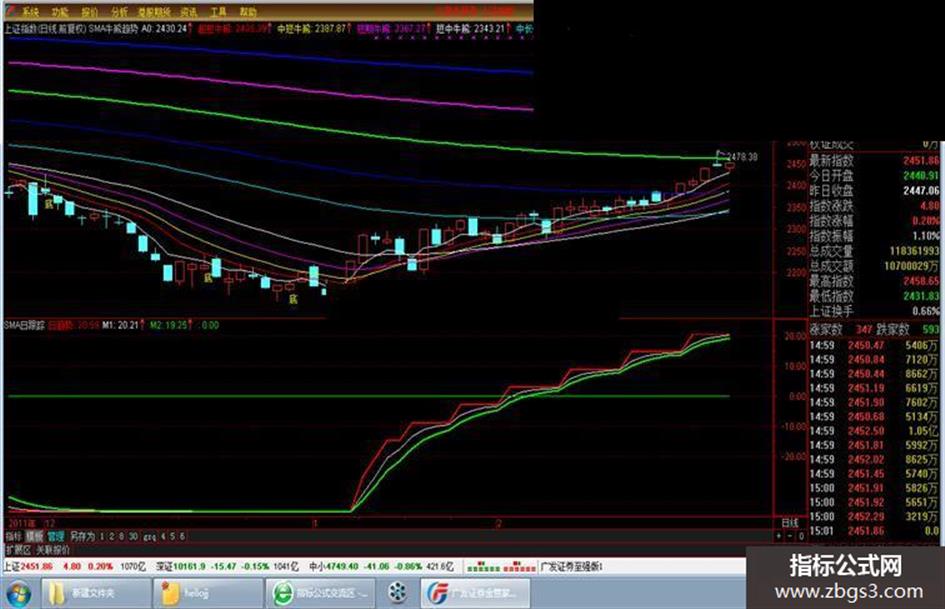The image size is (945, 609).
Task: Open the film reel media taskbar icon
Action: click(397, 593)
